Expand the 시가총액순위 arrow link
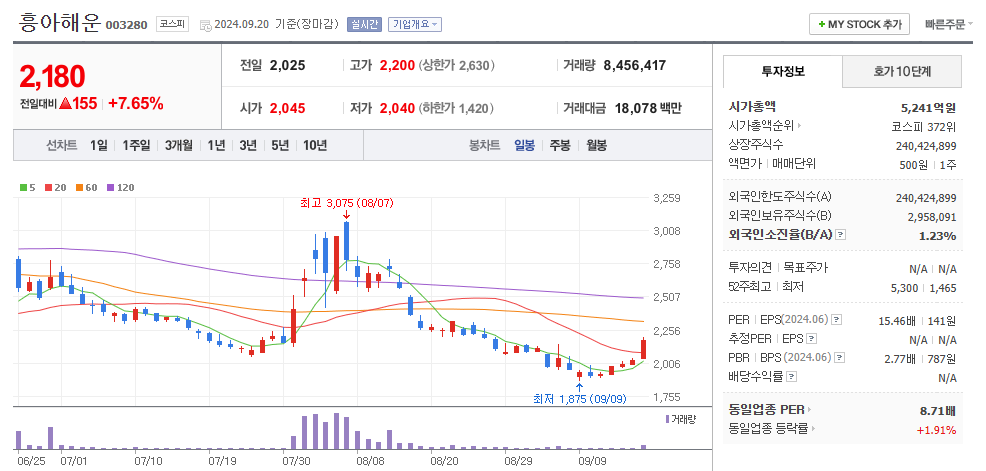 (799, 126)
